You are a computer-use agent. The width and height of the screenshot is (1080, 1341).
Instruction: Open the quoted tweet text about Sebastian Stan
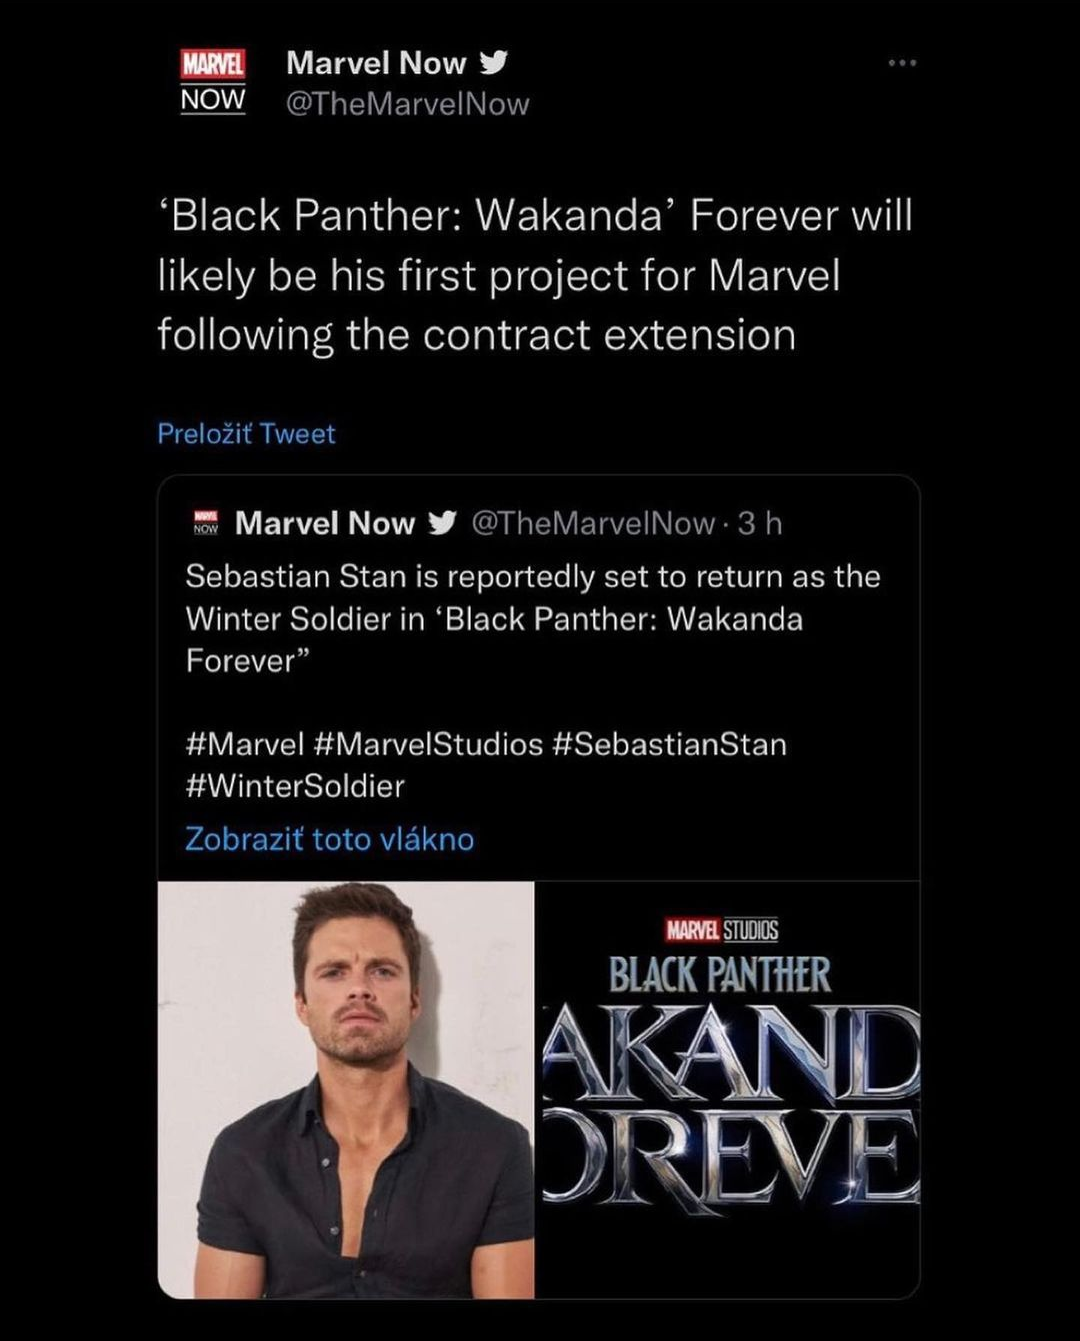pos(533,618)
